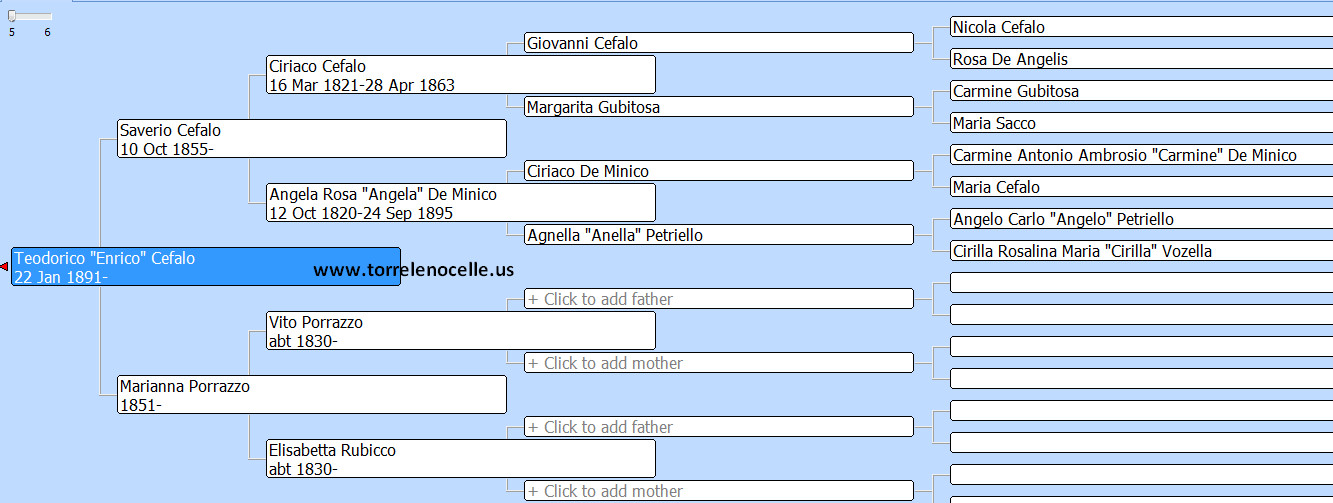Add a mother for Vito Porrazzo
Screen dimensions: 1333x503
718,363
